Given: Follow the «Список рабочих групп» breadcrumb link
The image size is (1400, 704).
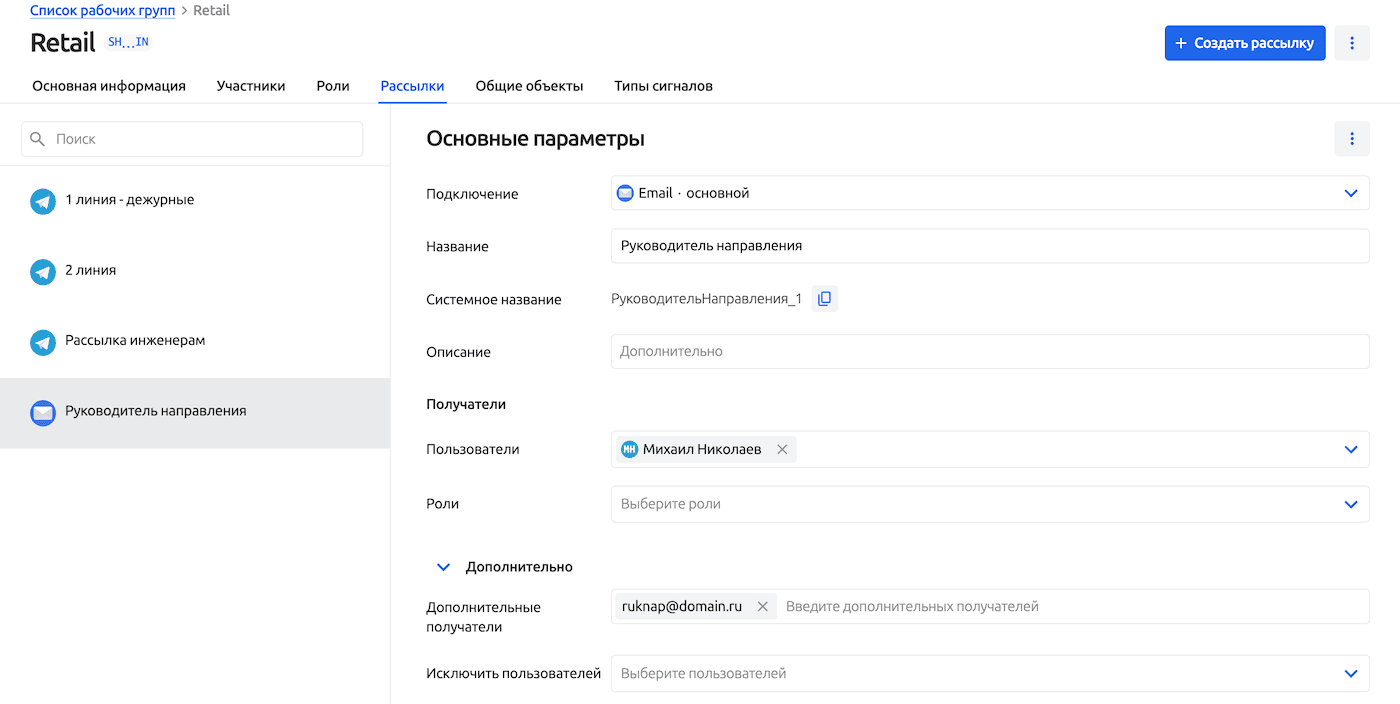Looking at the screenshot, I should point(100,10).
